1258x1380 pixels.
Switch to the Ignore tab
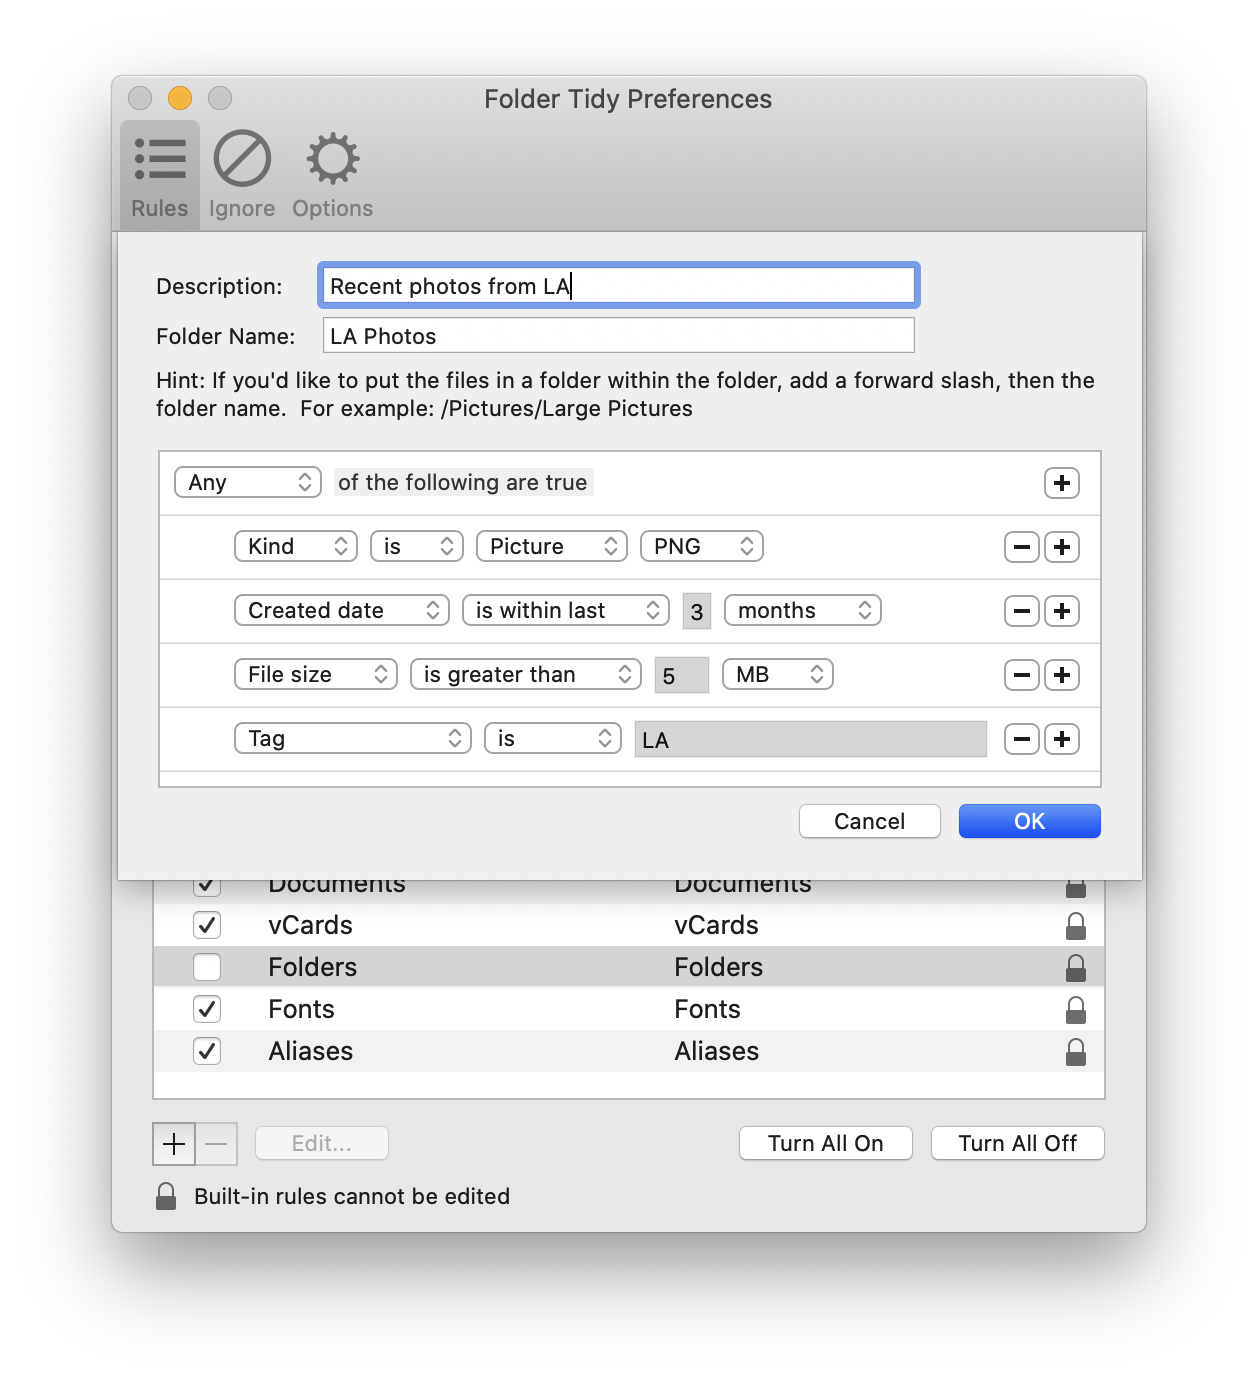(240, 172)
